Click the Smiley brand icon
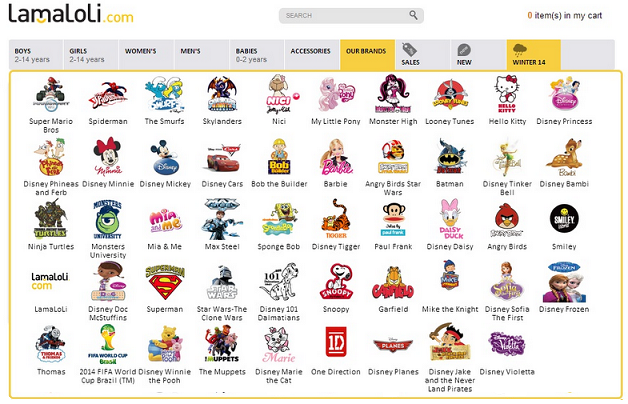Screen dimensions: 628x404 [564, 219]
